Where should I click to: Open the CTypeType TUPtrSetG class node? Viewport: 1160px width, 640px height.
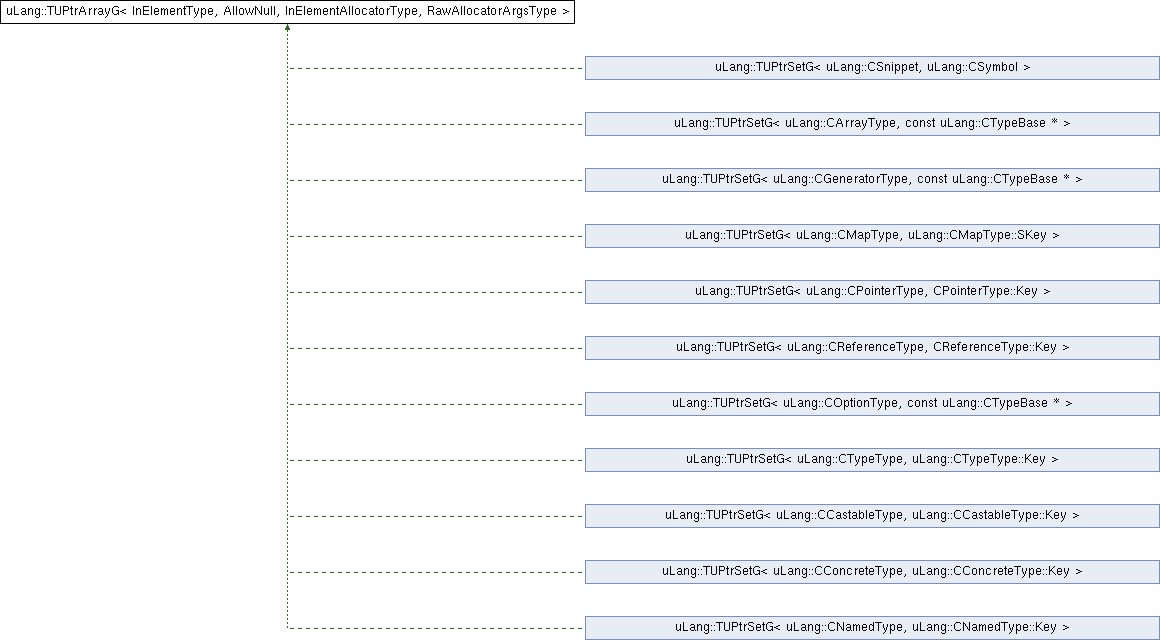click(872, 460)
